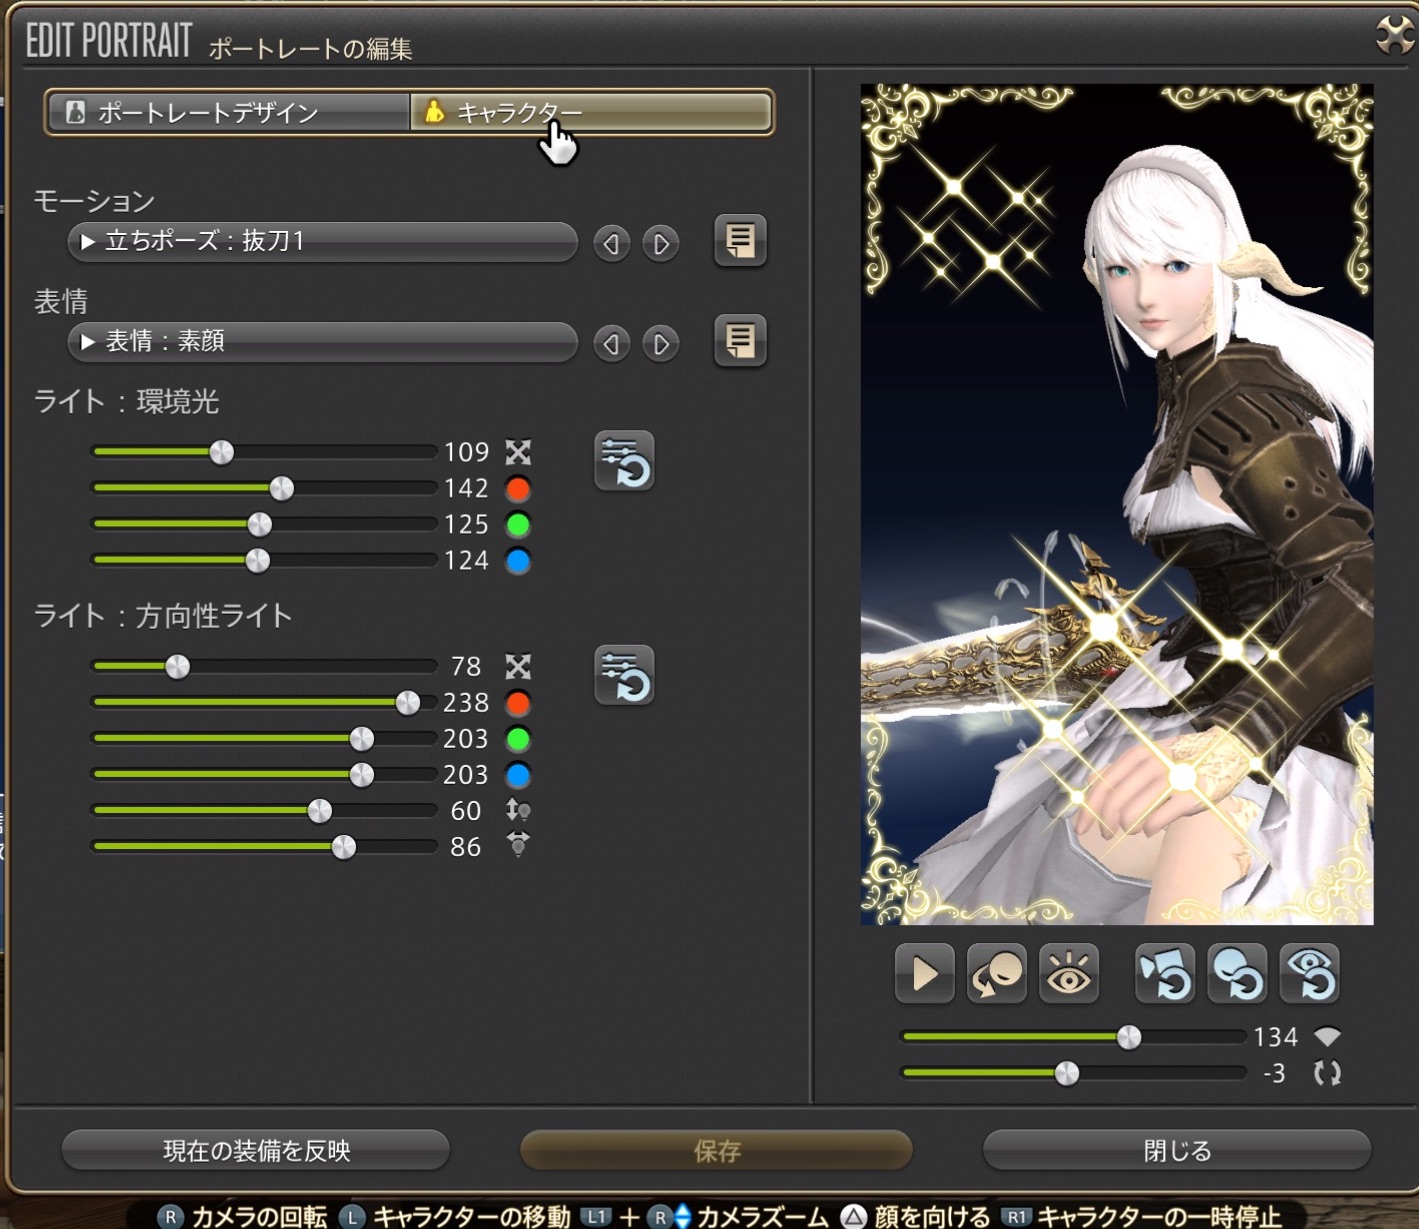The image size is (1419, 1229).
Task: Click the horizontal light angle icon beside 86
Action: coord(518,846)
